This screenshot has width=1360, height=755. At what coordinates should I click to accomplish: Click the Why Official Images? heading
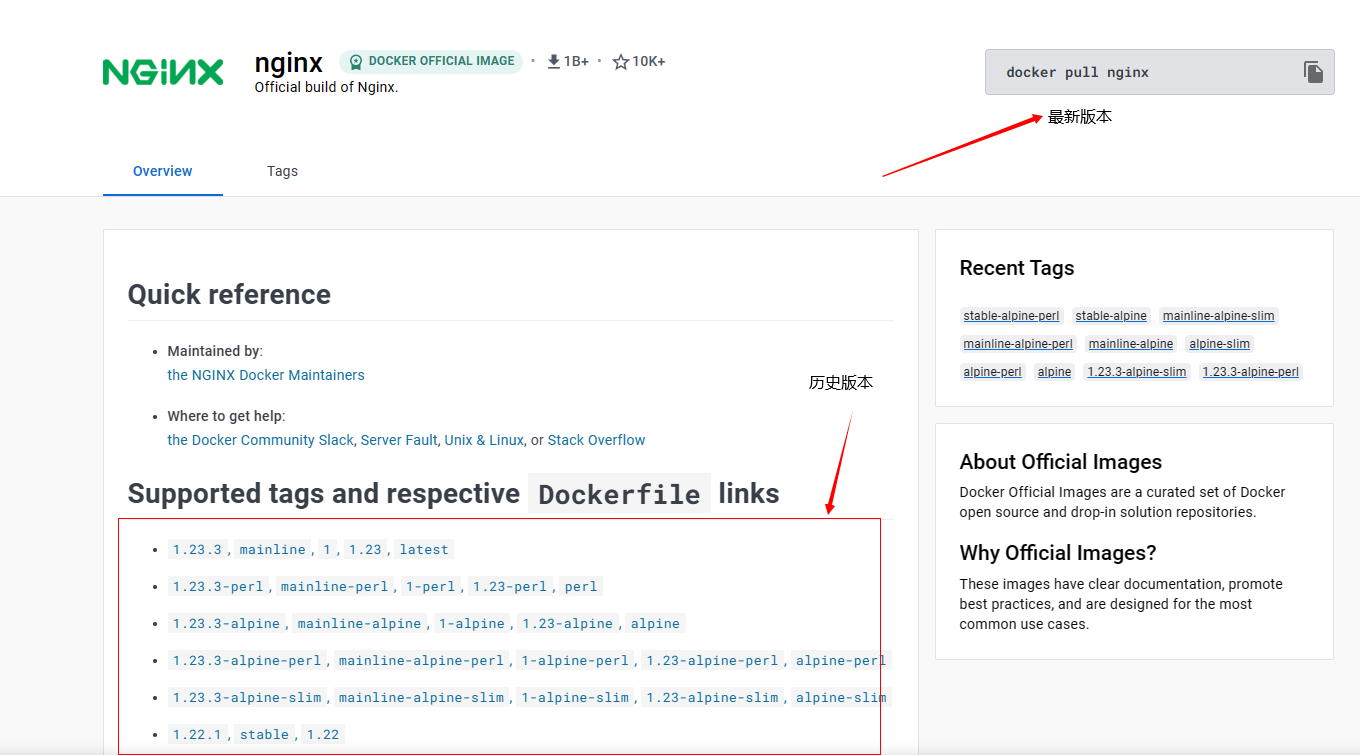coord(1058,553)
